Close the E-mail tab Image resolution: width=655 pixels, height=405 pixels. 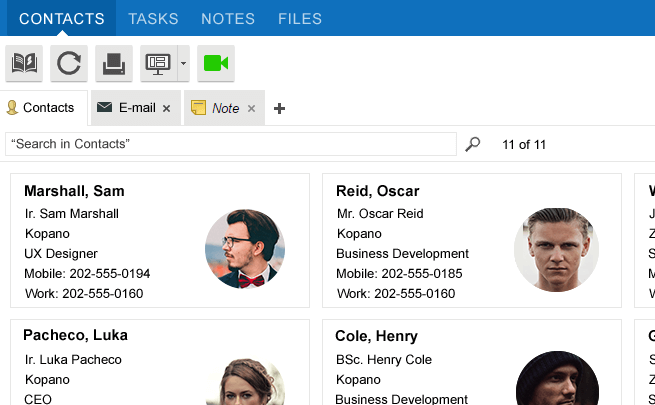(x=167, y=109)
